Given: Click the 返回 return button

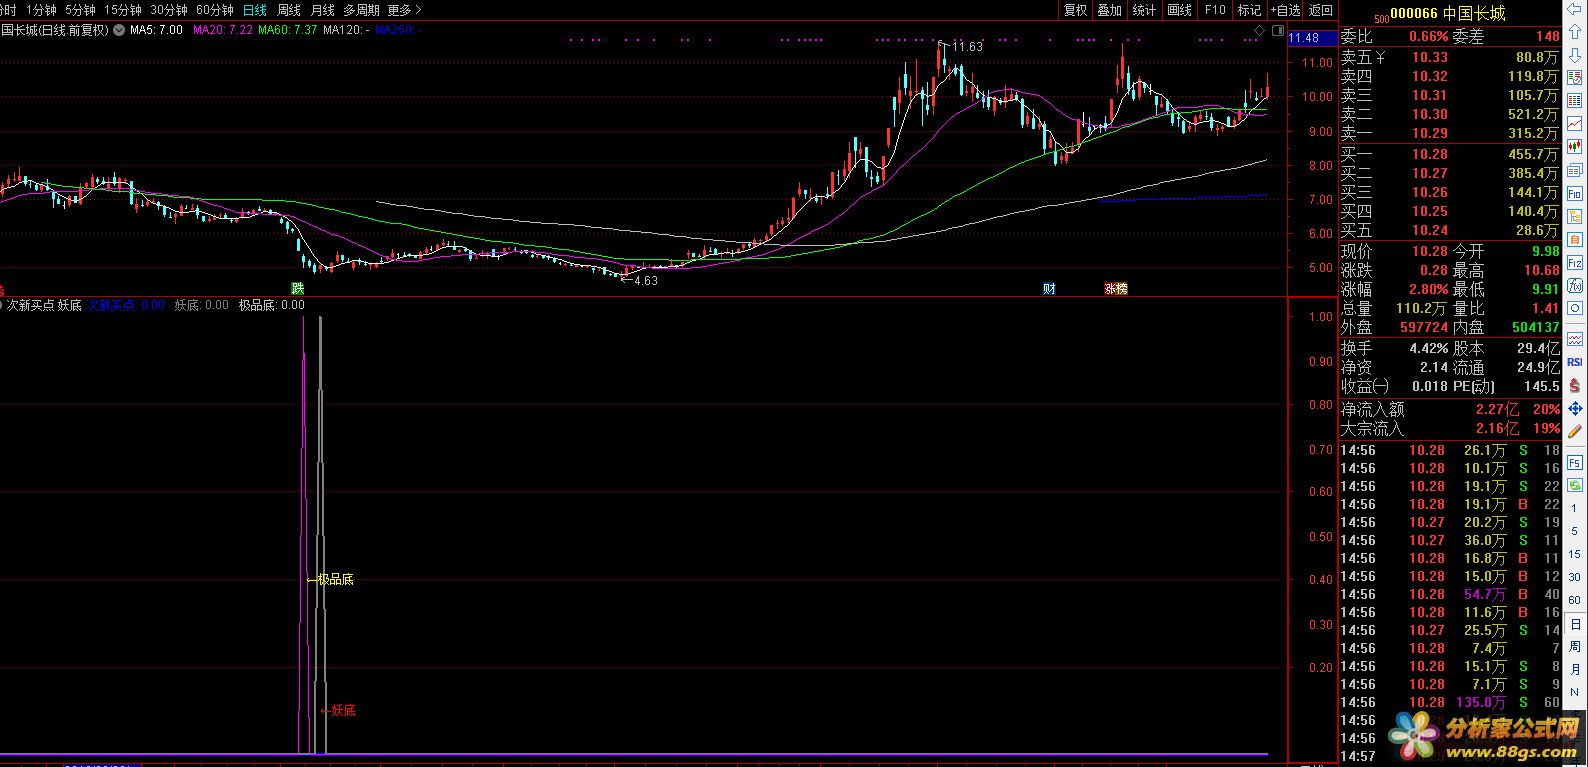Looking at the screenshot, I should [1321, 10].
